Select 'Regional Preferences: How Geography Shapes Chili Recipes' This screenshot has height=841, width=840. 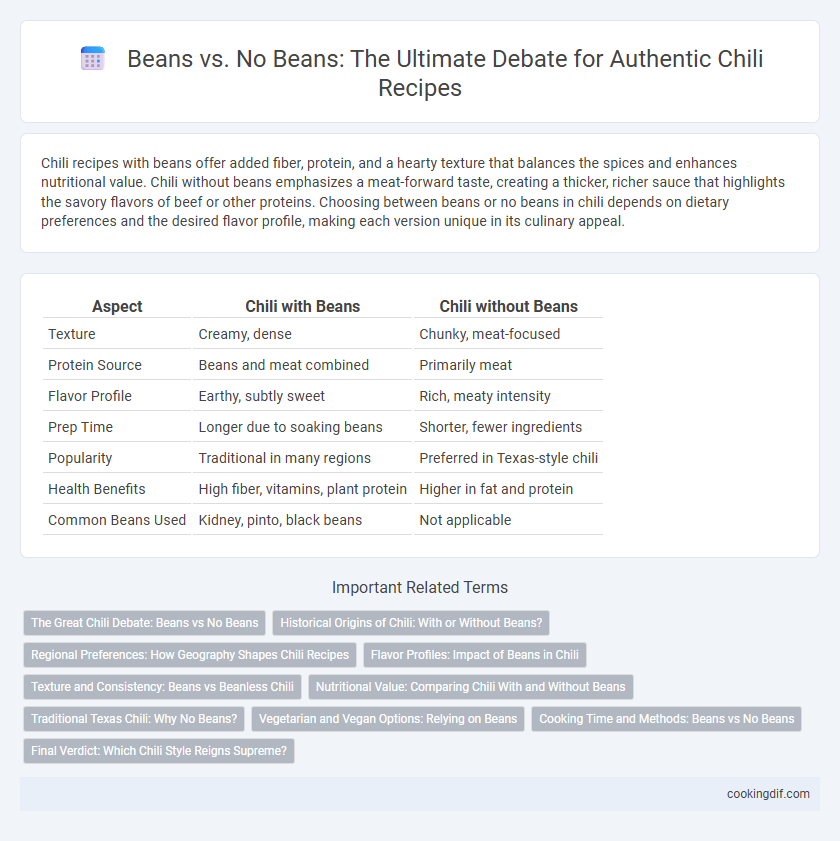coord(190,655)
